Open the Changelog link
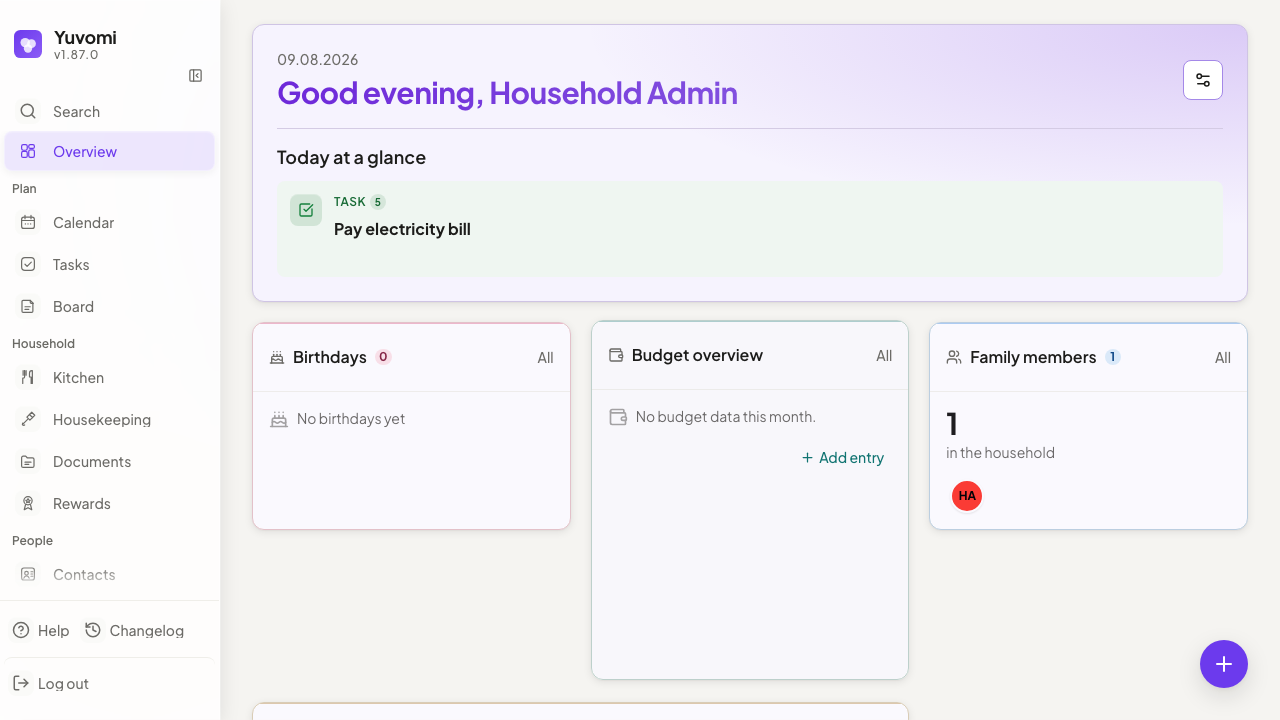The width and height of the screenshot is (1280, 720). pyautogui.click(x=134, y=631)
